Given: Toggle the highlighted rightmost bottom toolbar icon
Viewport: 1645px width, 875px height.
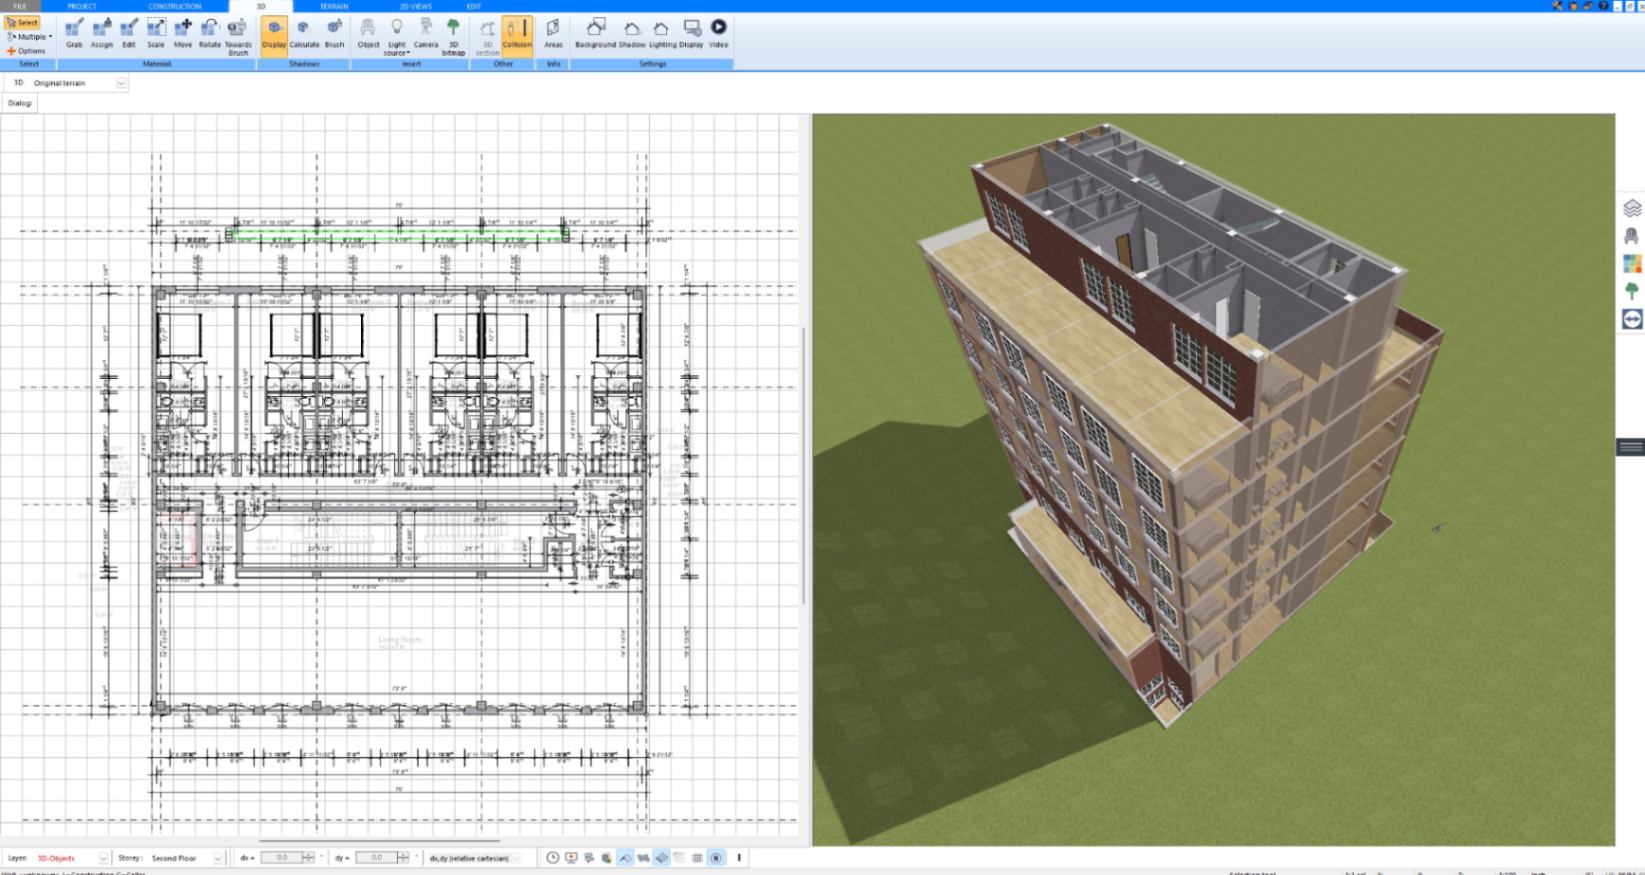Looking at the screenshot, I should pos(716,858).
